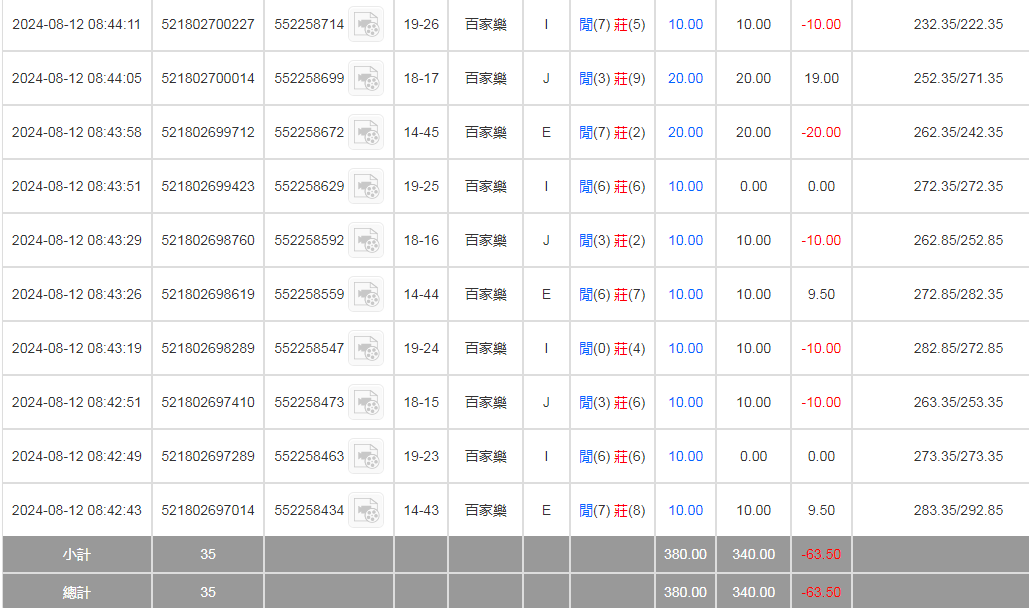This screenshot has height=608, width=1029.
Task: Open video replay for game 552258714
Action: pyautogui.click(x=367, y=24)
